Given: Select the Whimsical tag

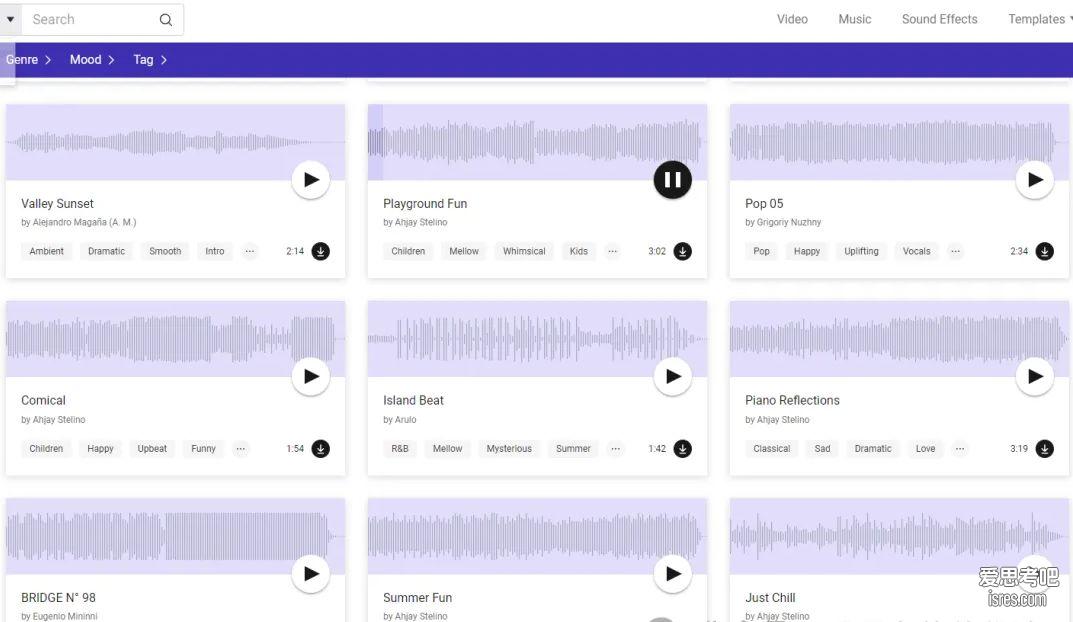Looking at the screenshot, I should click(524, 251).
